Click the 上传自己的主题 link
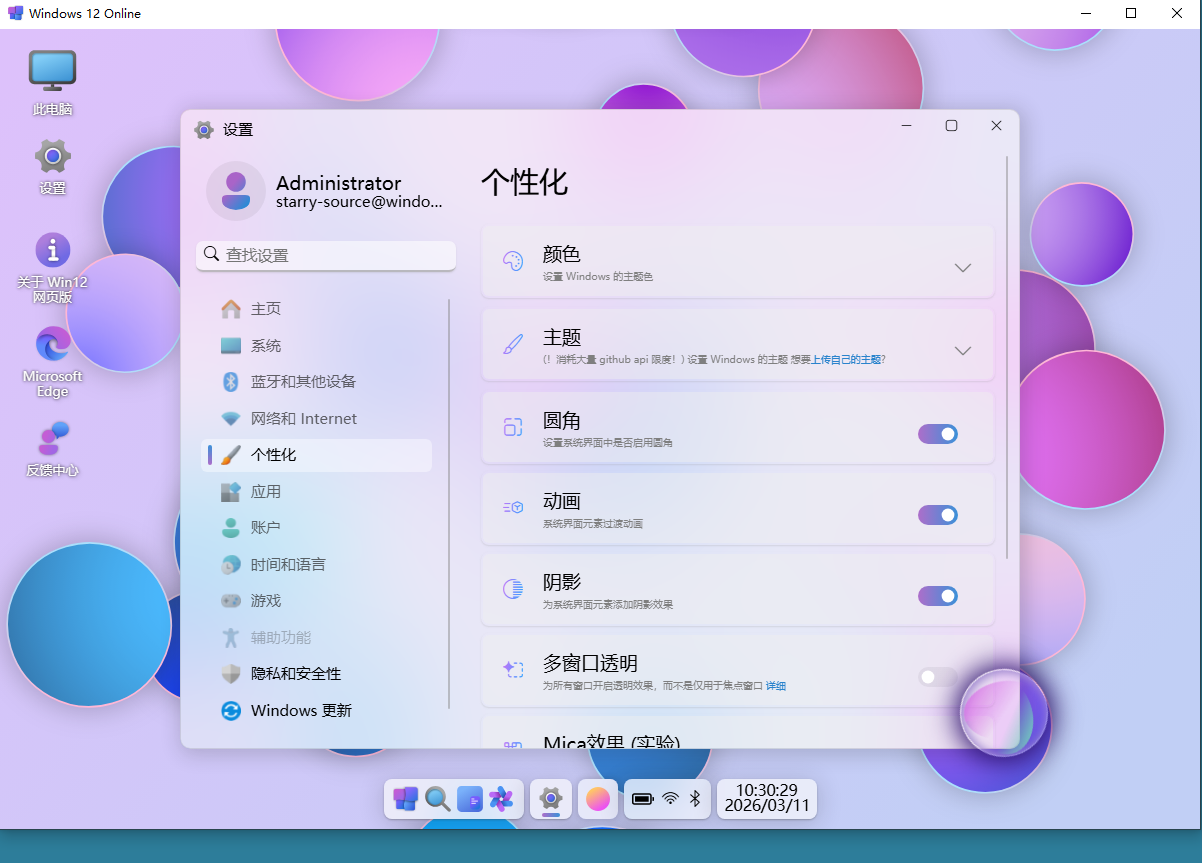 (846, 360)
